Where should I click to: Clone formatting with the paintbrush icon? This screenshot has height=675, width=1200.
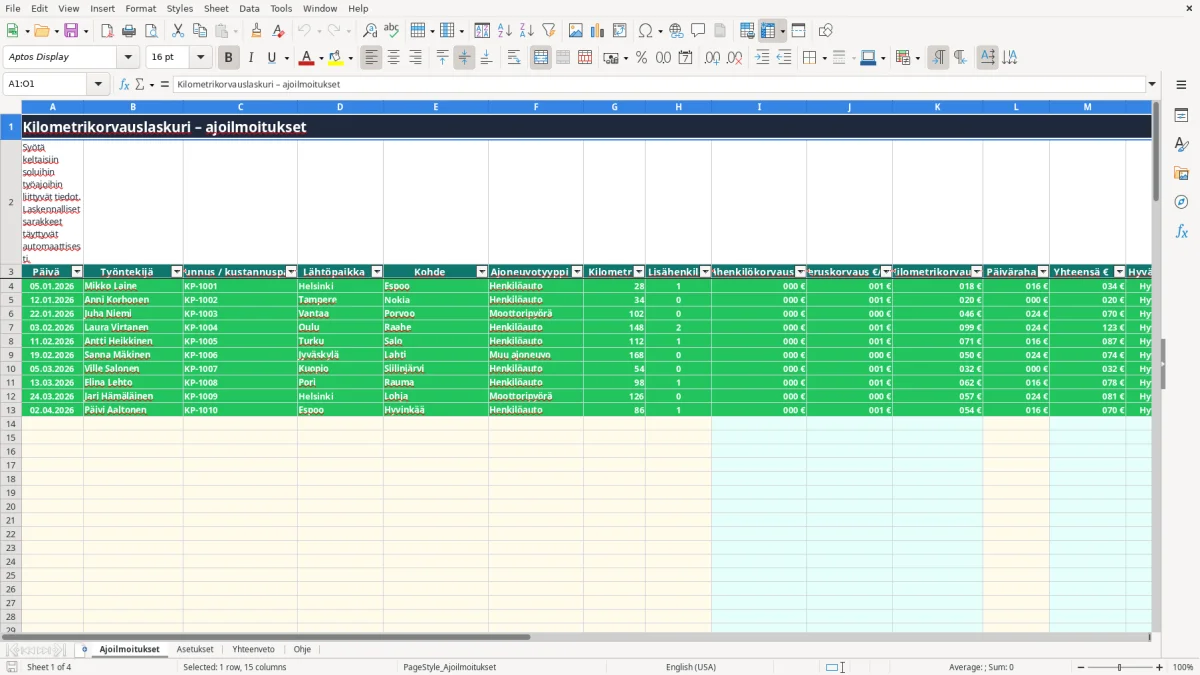tap(256, 31)
